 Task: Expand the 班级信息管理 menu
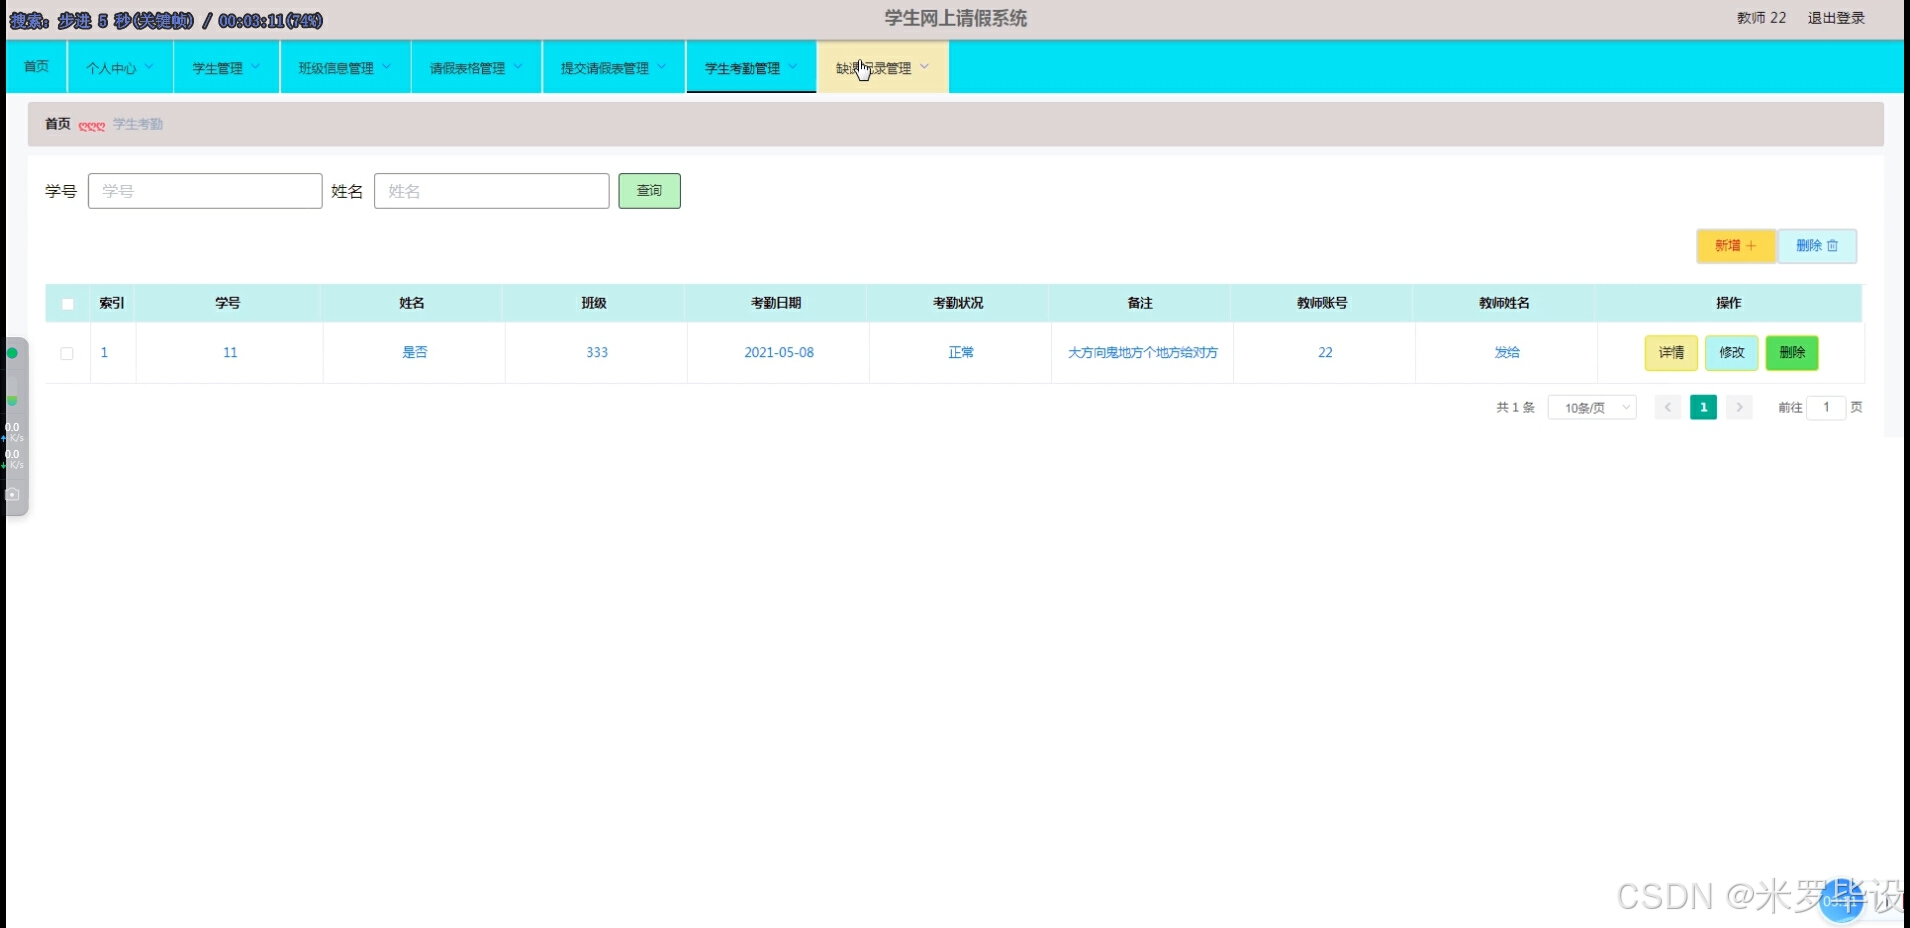point(345,68)
